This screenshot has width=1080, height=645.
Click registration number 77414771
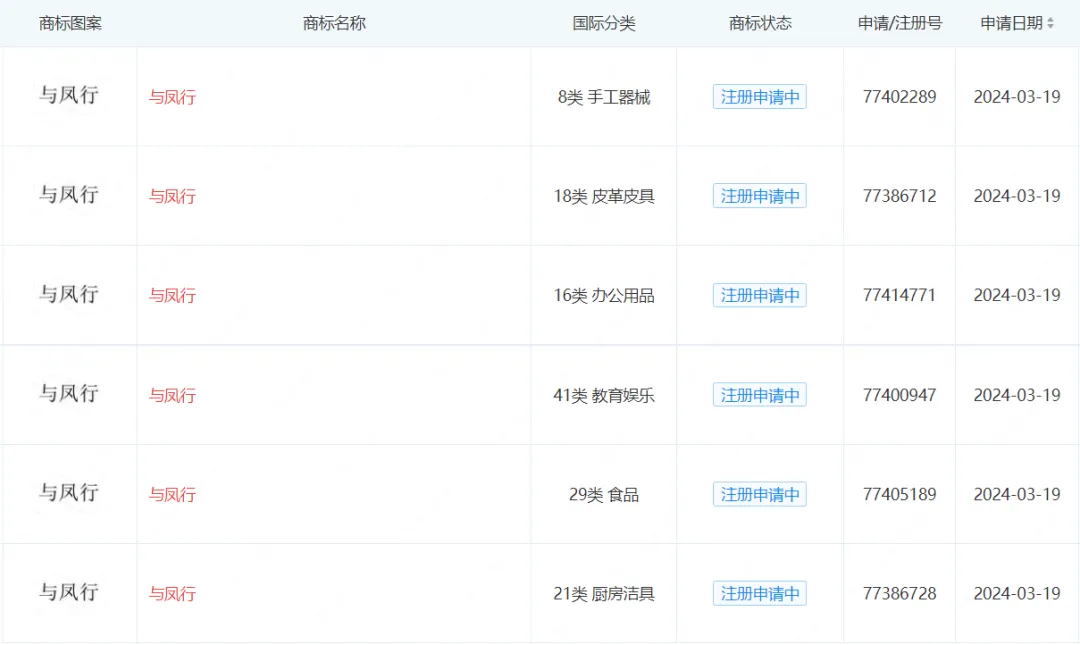point(900,296)
